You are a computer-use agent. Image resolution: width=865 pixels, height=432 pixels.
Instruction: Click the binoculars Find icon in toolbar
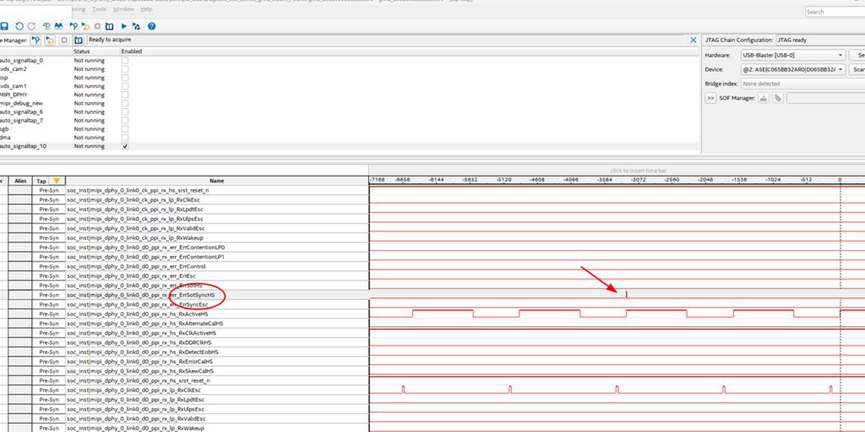[58, 26]
